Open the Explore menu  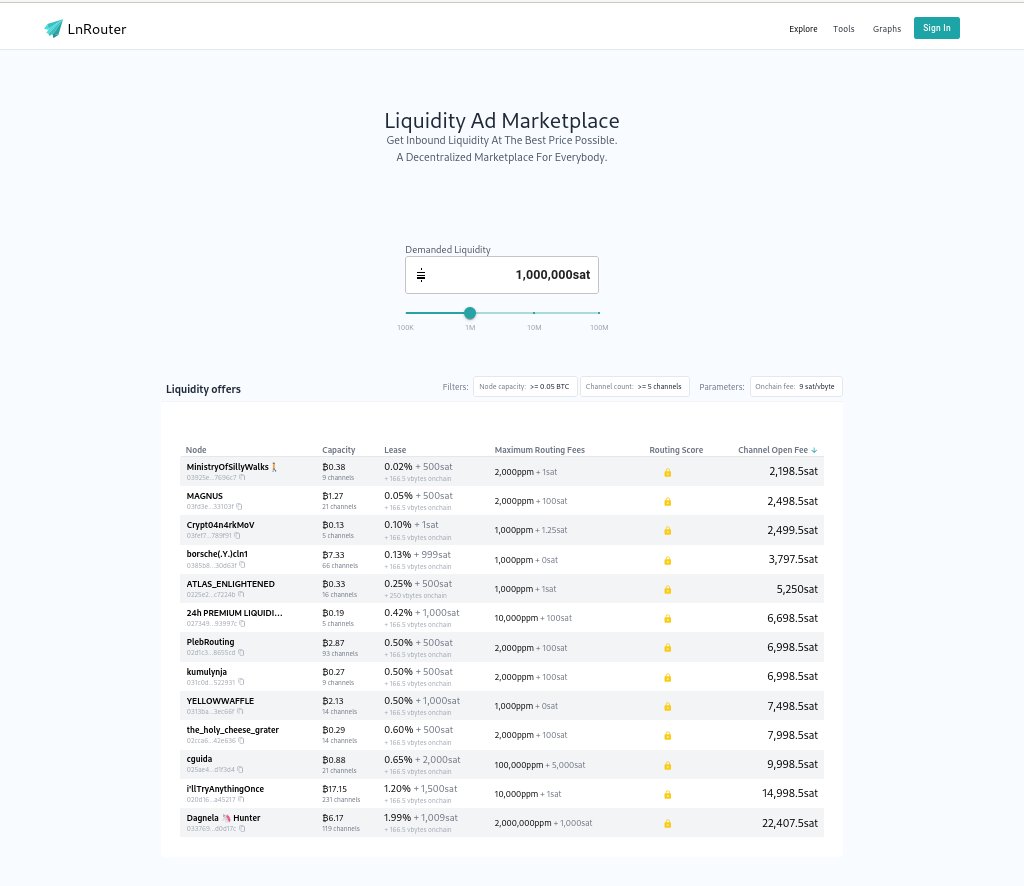(x=803, y=29)
